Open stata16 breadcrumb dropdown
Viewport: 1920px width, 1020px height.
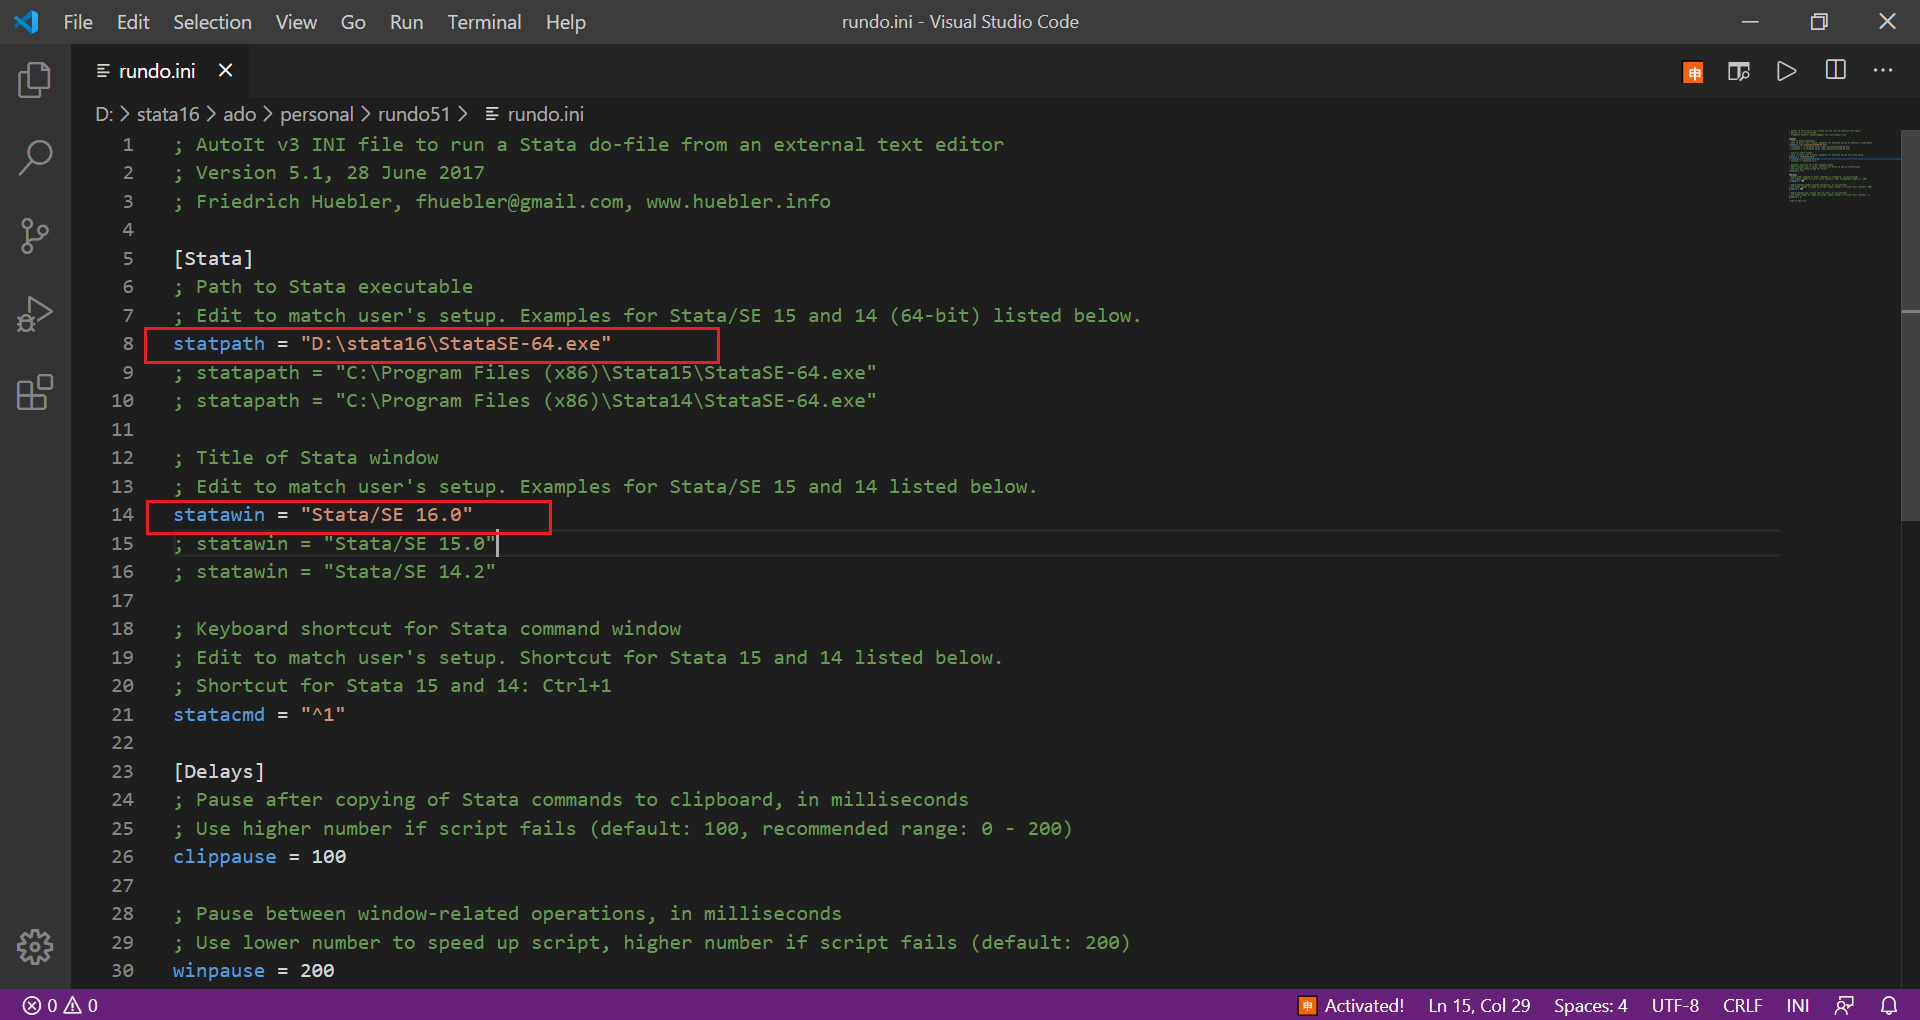click(168, 114)
